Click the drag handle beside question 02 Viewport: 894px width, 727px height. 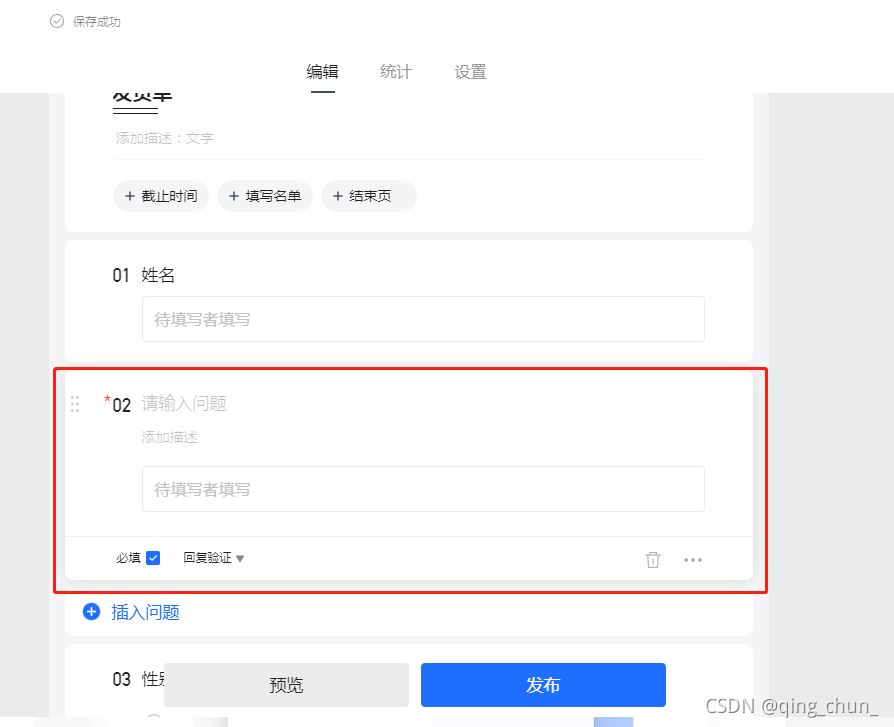[x=75, y=404]
